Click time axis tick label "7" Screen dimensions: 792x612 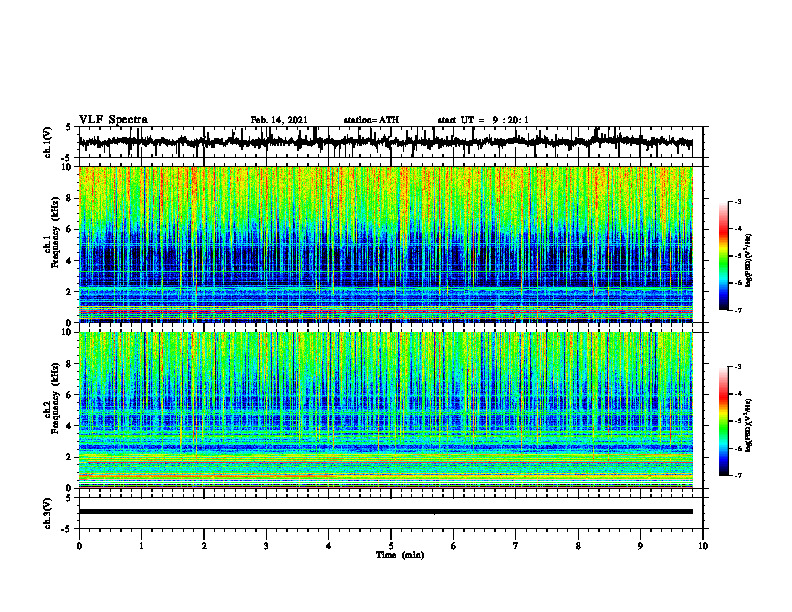click(516, 546)
